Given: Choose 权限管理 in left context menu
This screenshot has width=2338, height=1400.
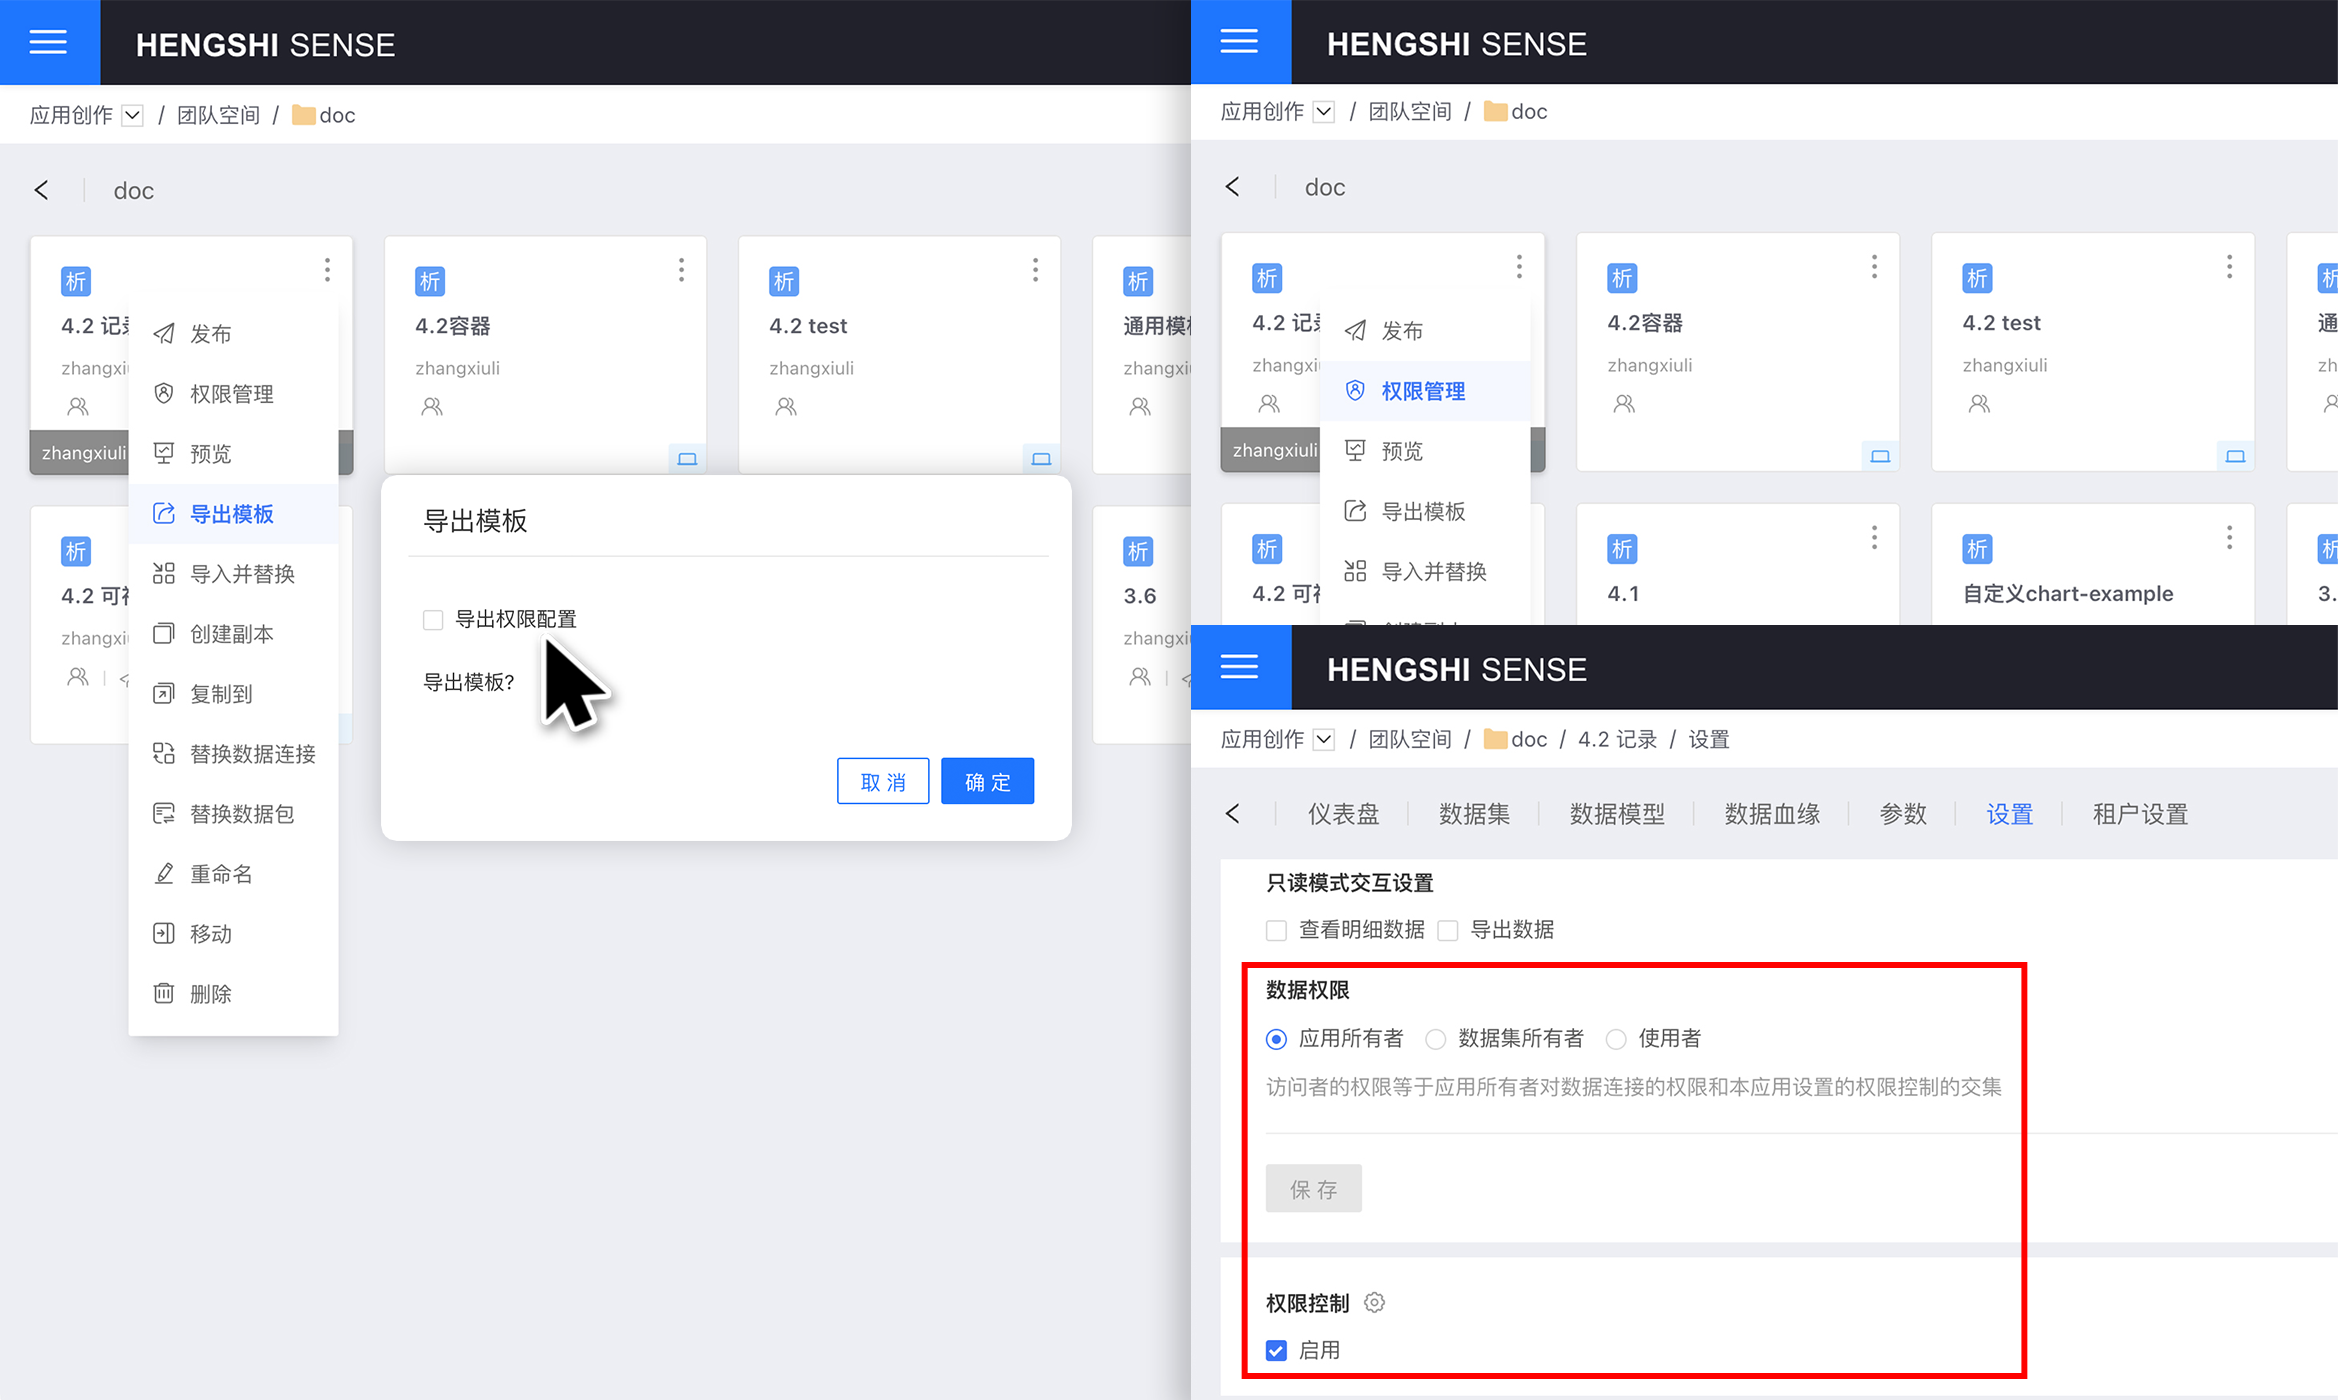Looking at the screenshot, I should [233, 394].
